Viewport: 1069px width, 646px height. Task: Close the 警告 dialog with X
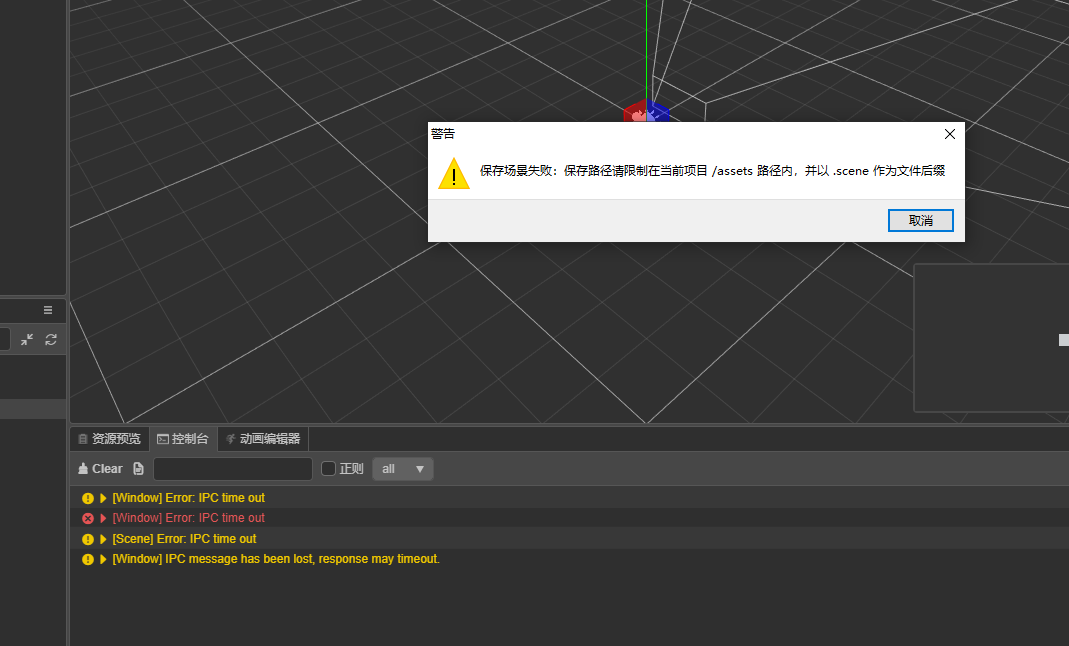tap(950, 134)
